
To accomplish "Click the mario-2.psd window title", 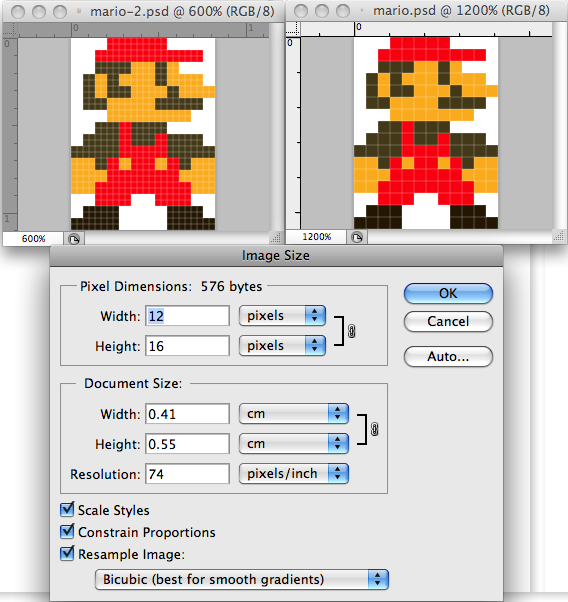I will point(182,12).
